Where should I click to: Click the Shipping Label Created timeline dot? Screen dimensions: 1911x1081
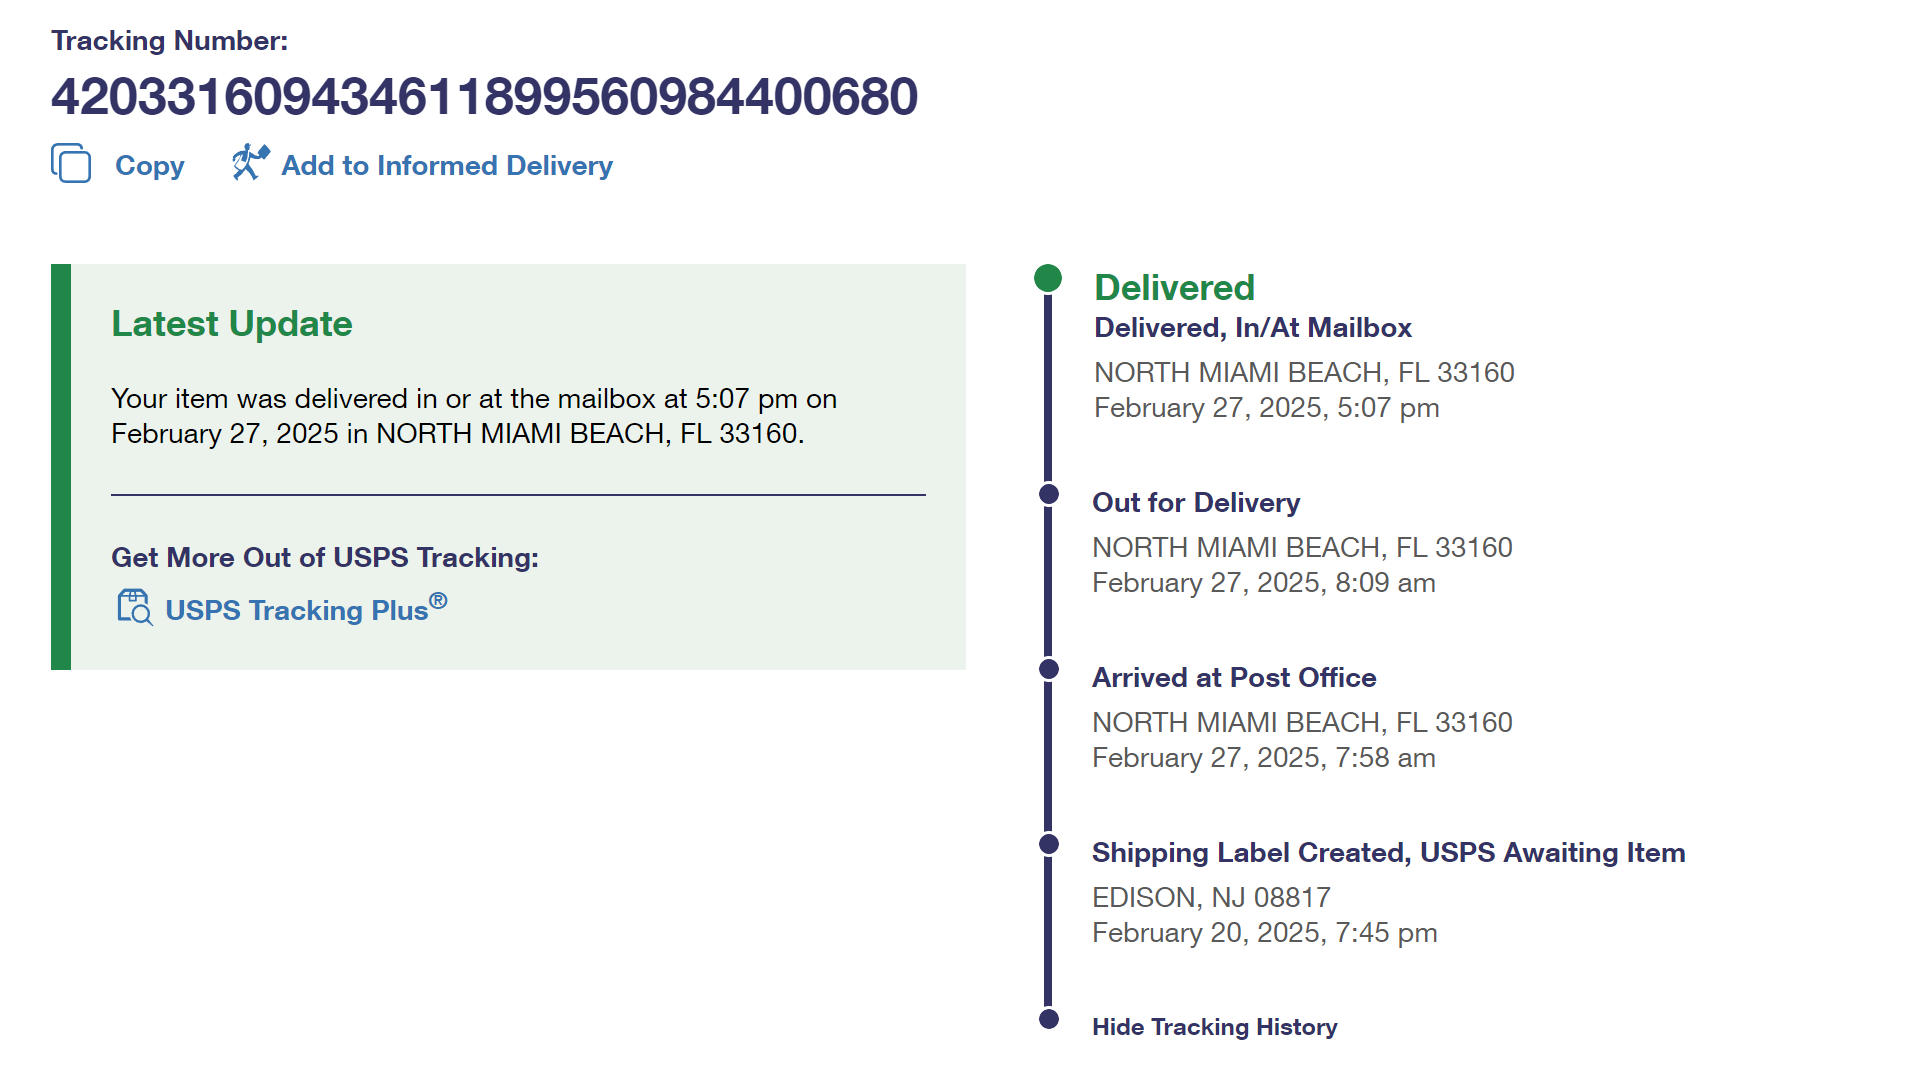tap(1049, 844)
